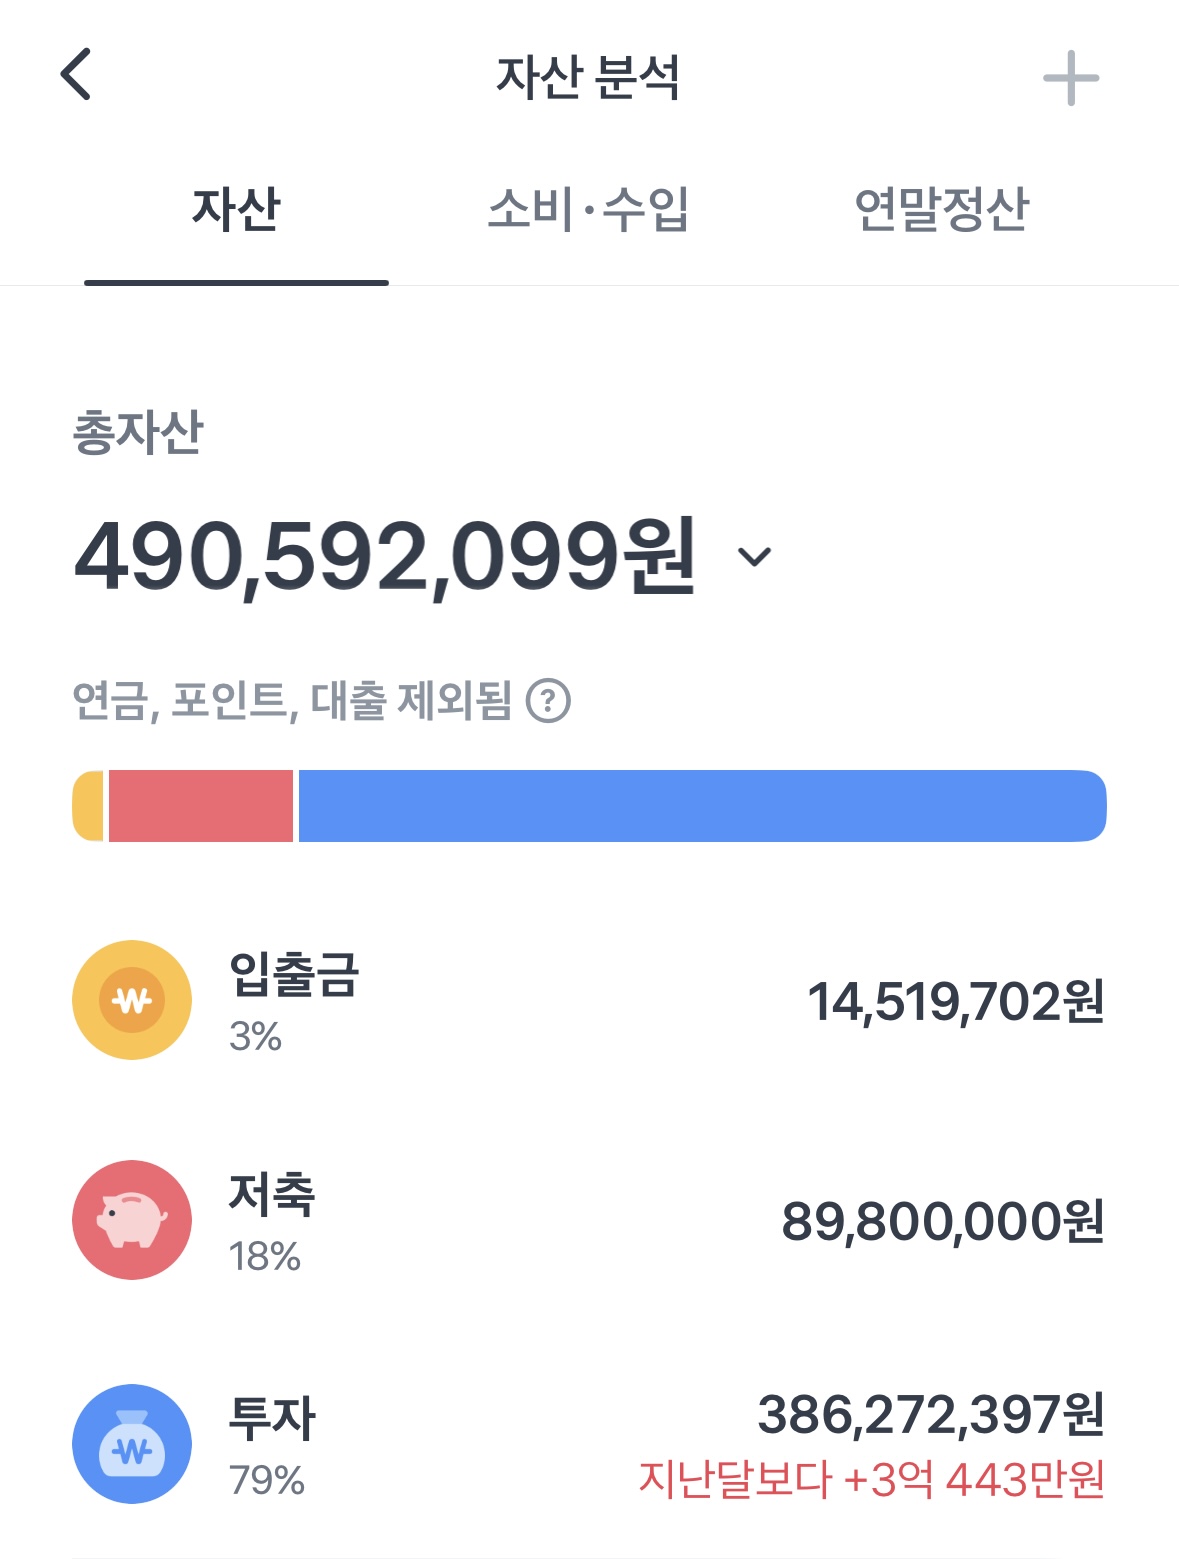Open the 소비·수입 tab
This screenshot has height=1559, width=1179.
588,210
